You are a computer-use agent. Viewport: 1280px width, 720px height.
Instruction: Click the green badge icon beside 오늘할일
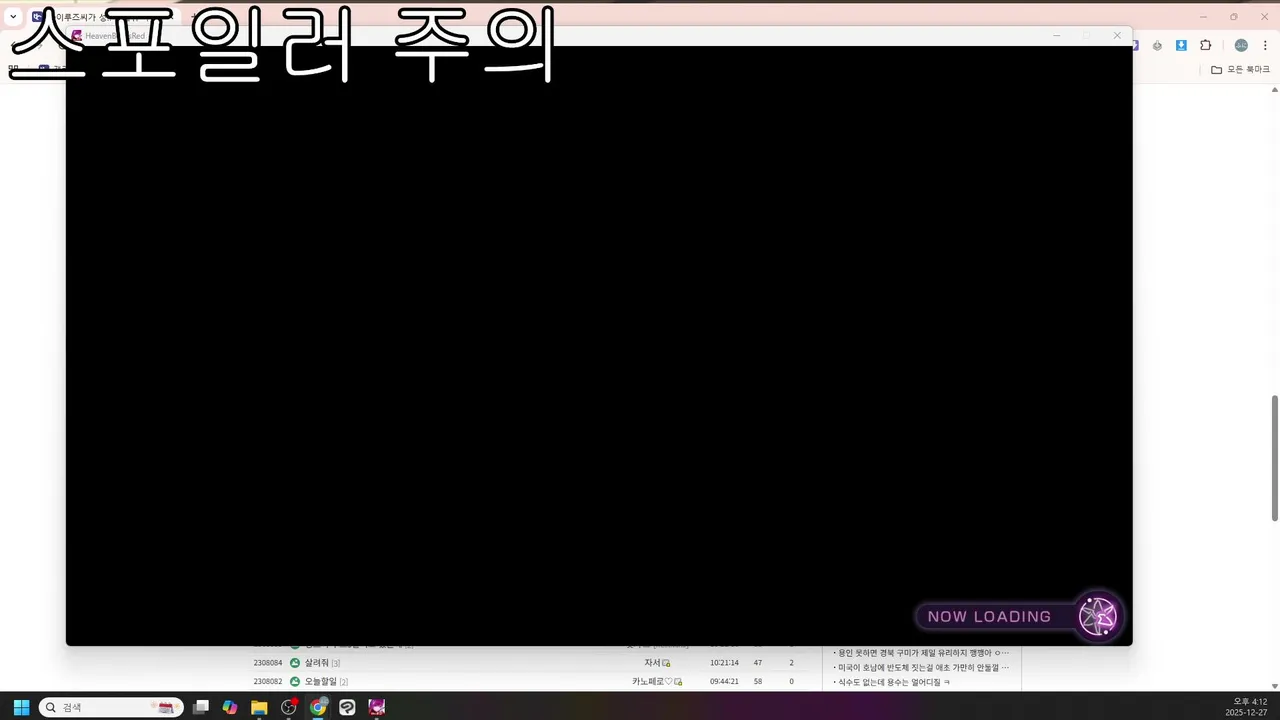pyautogui.click(x=295, y=681)
